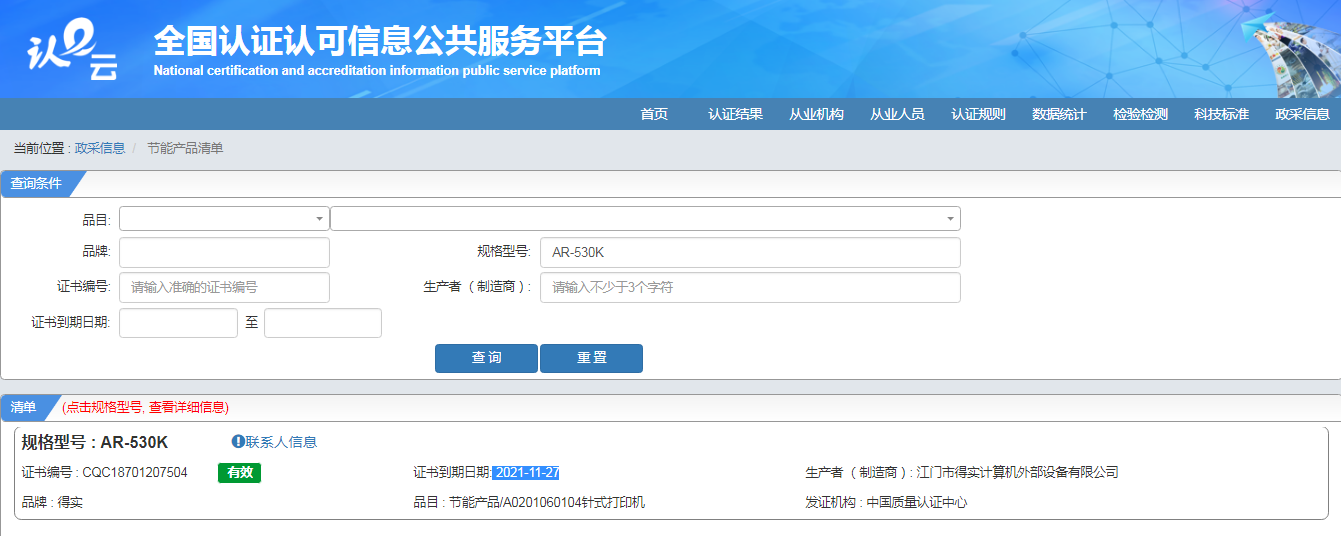Expand the second wide 品目 subcategory dropdown
This screenshot has height=536, width=1341.
pyautogui.click(x=645, y=218)
